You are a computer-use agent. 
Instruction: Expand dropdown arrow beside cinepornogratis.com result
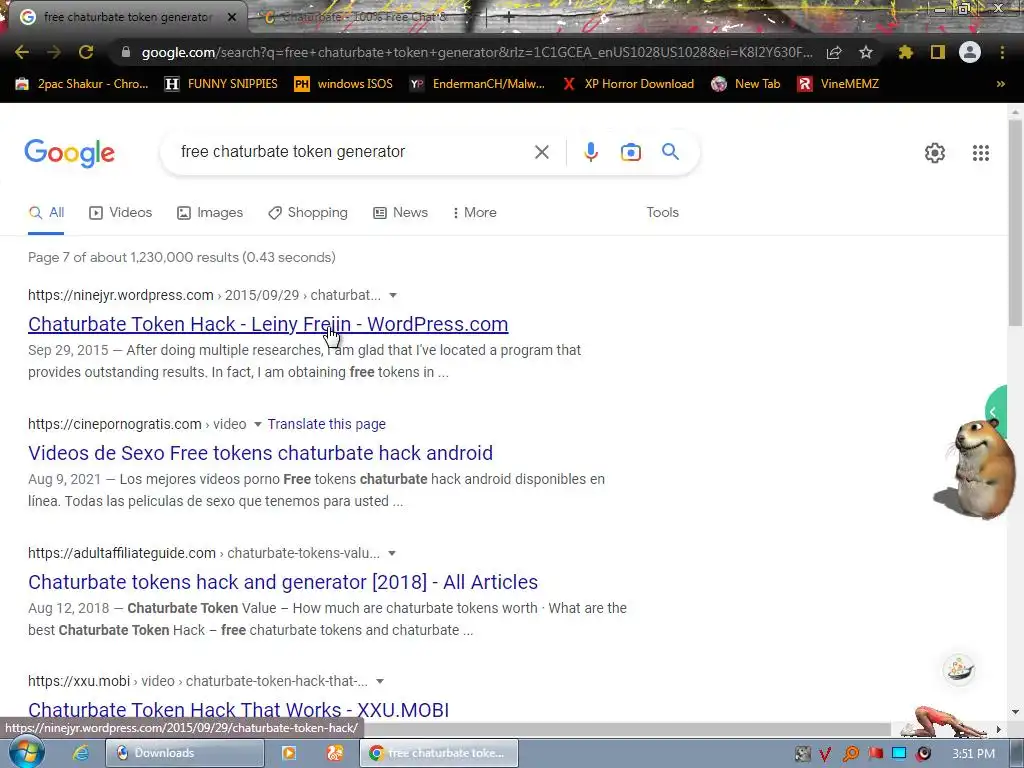[x=257, y=424]
